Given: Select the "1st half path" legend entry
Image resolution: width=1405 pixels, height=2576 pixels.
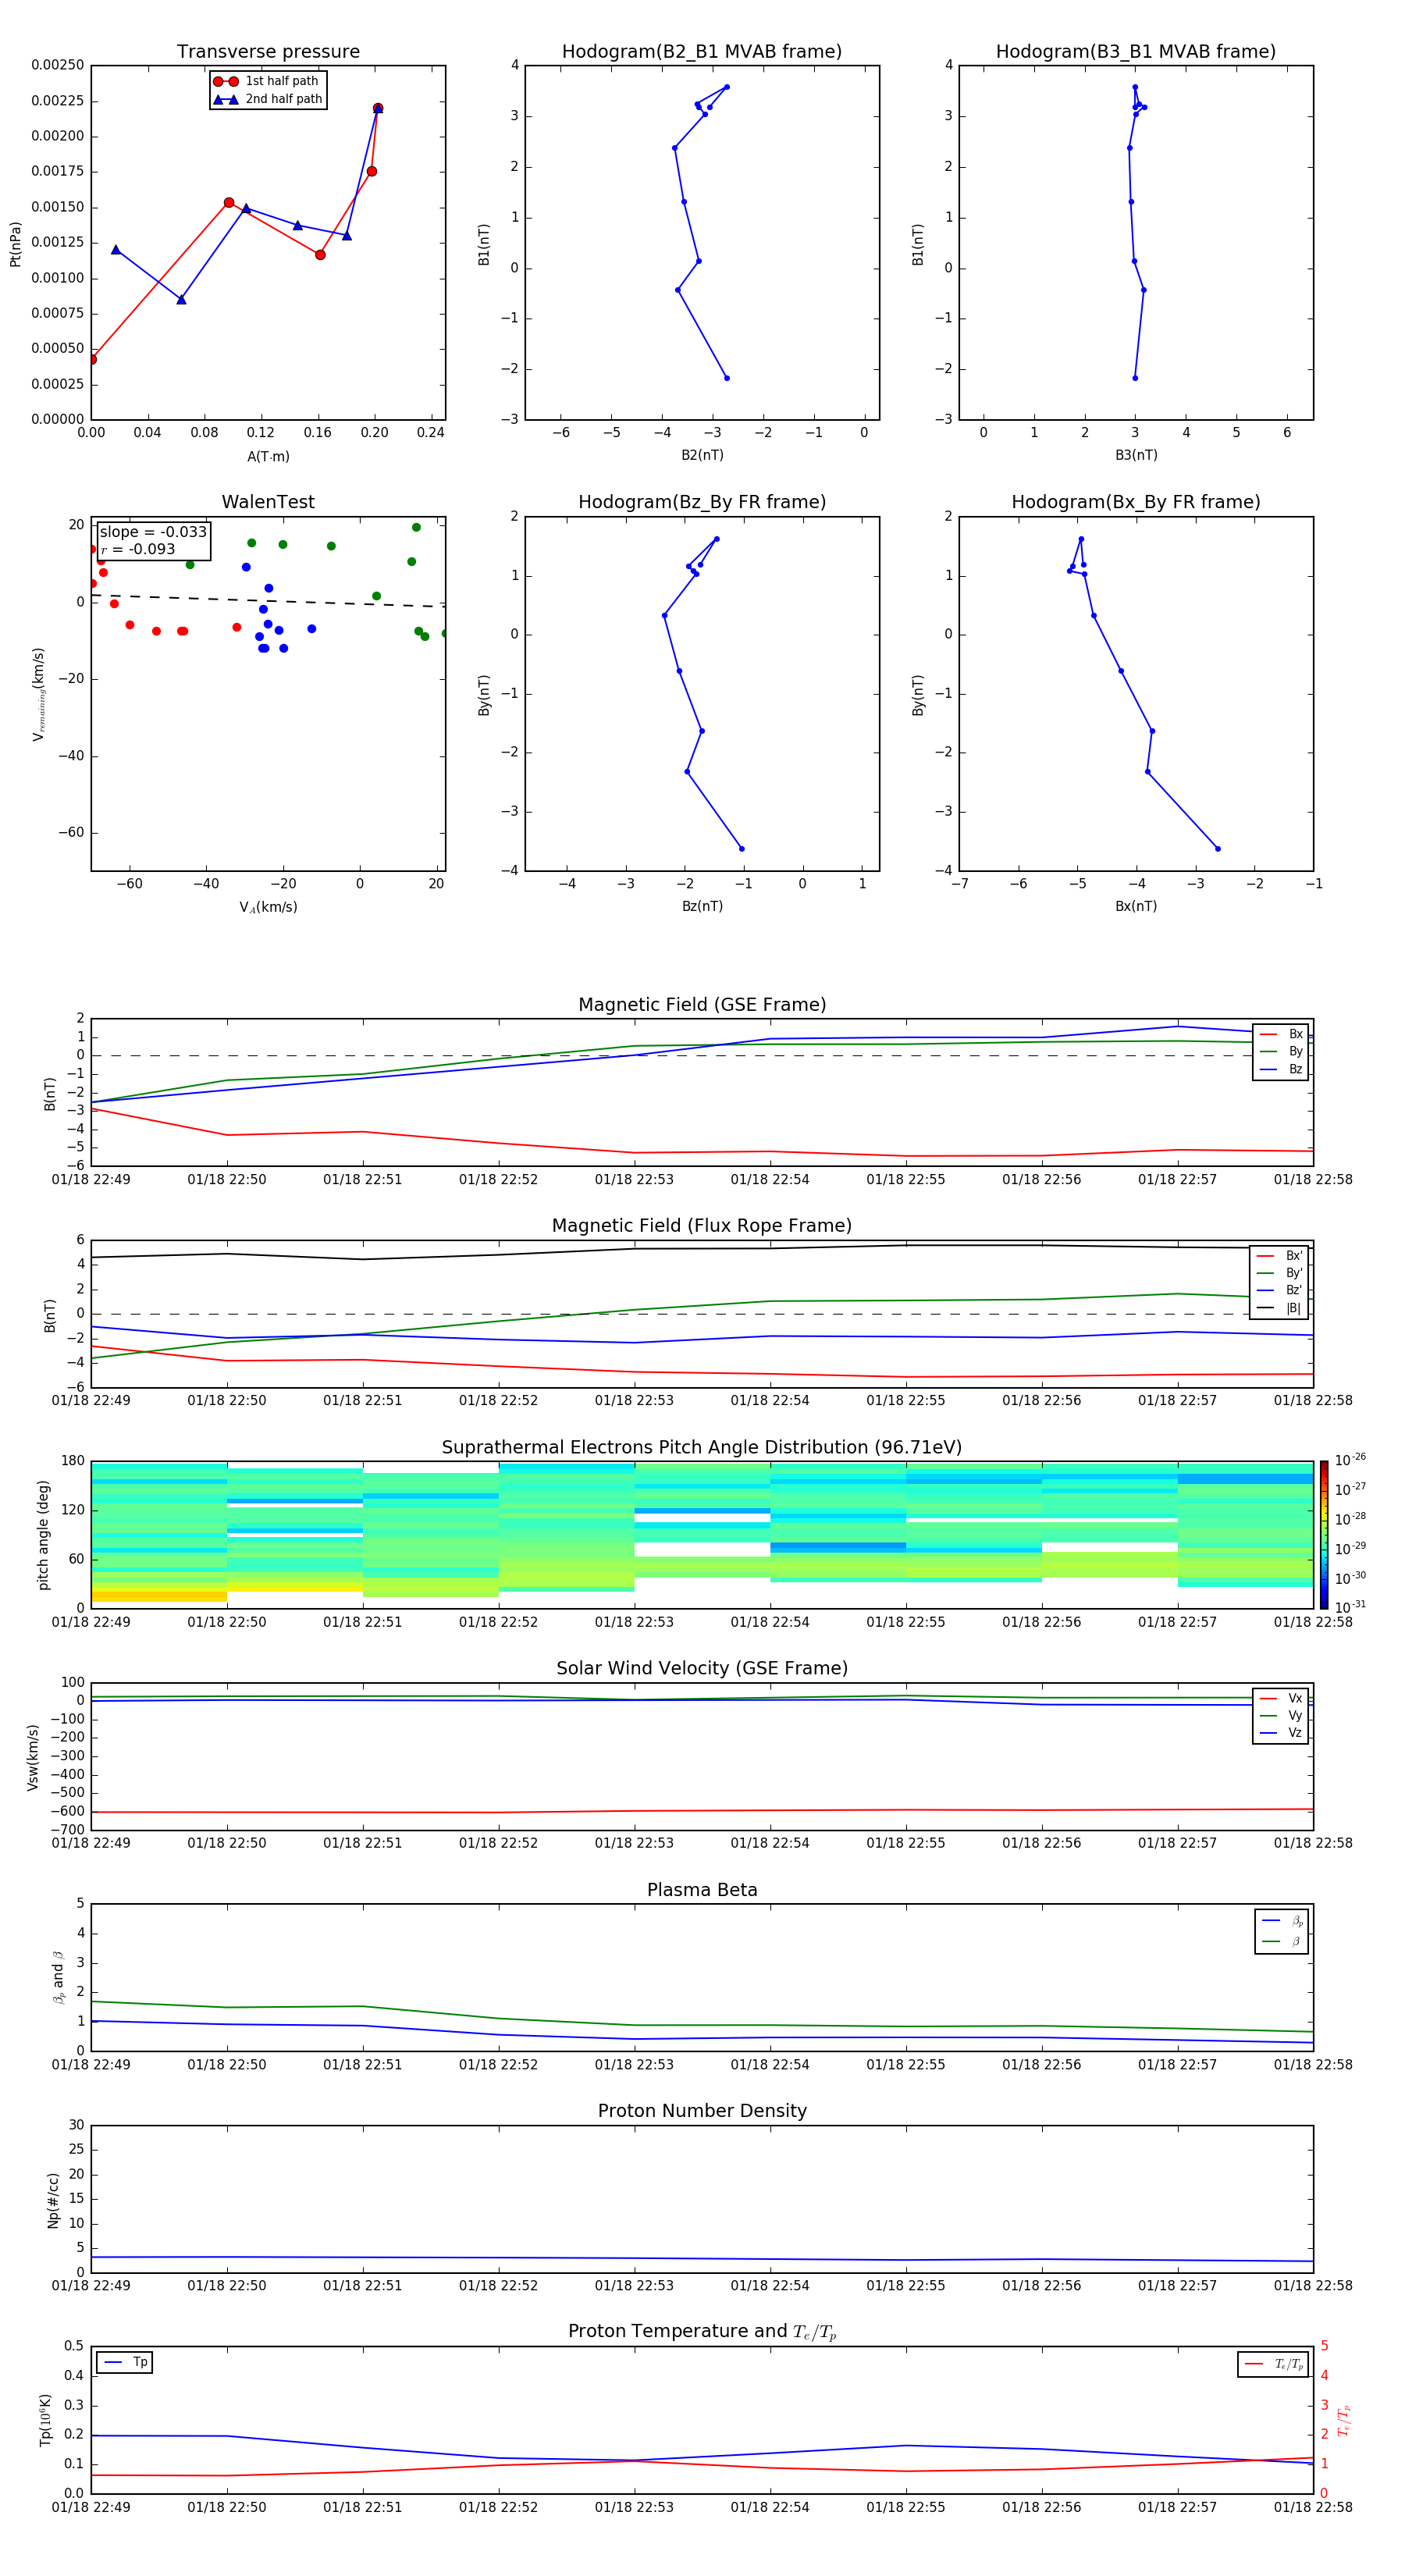Looking at the screenshot, I should coord(266,81).
